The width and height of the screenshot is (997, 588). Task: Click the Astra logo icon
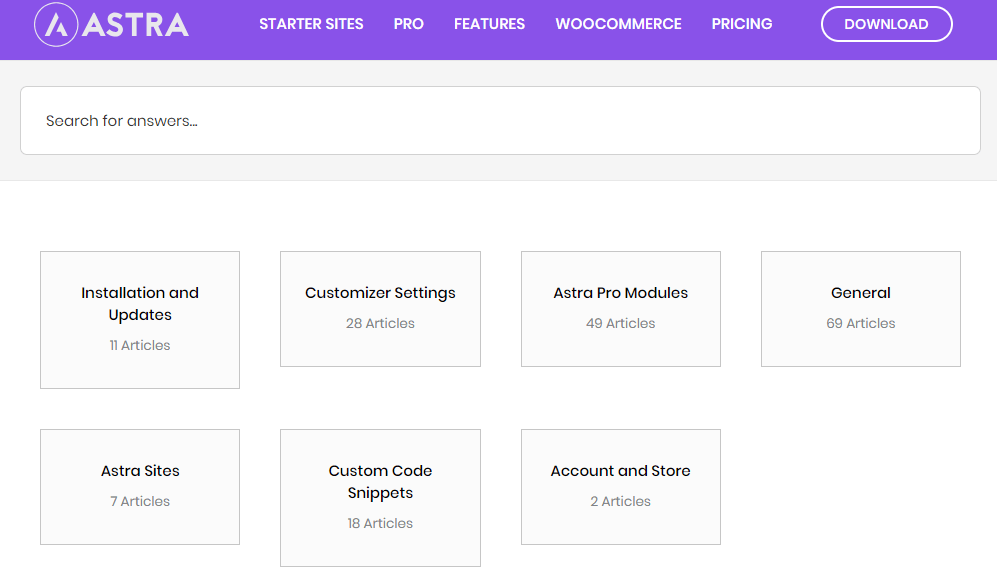[x=56, y=25]
